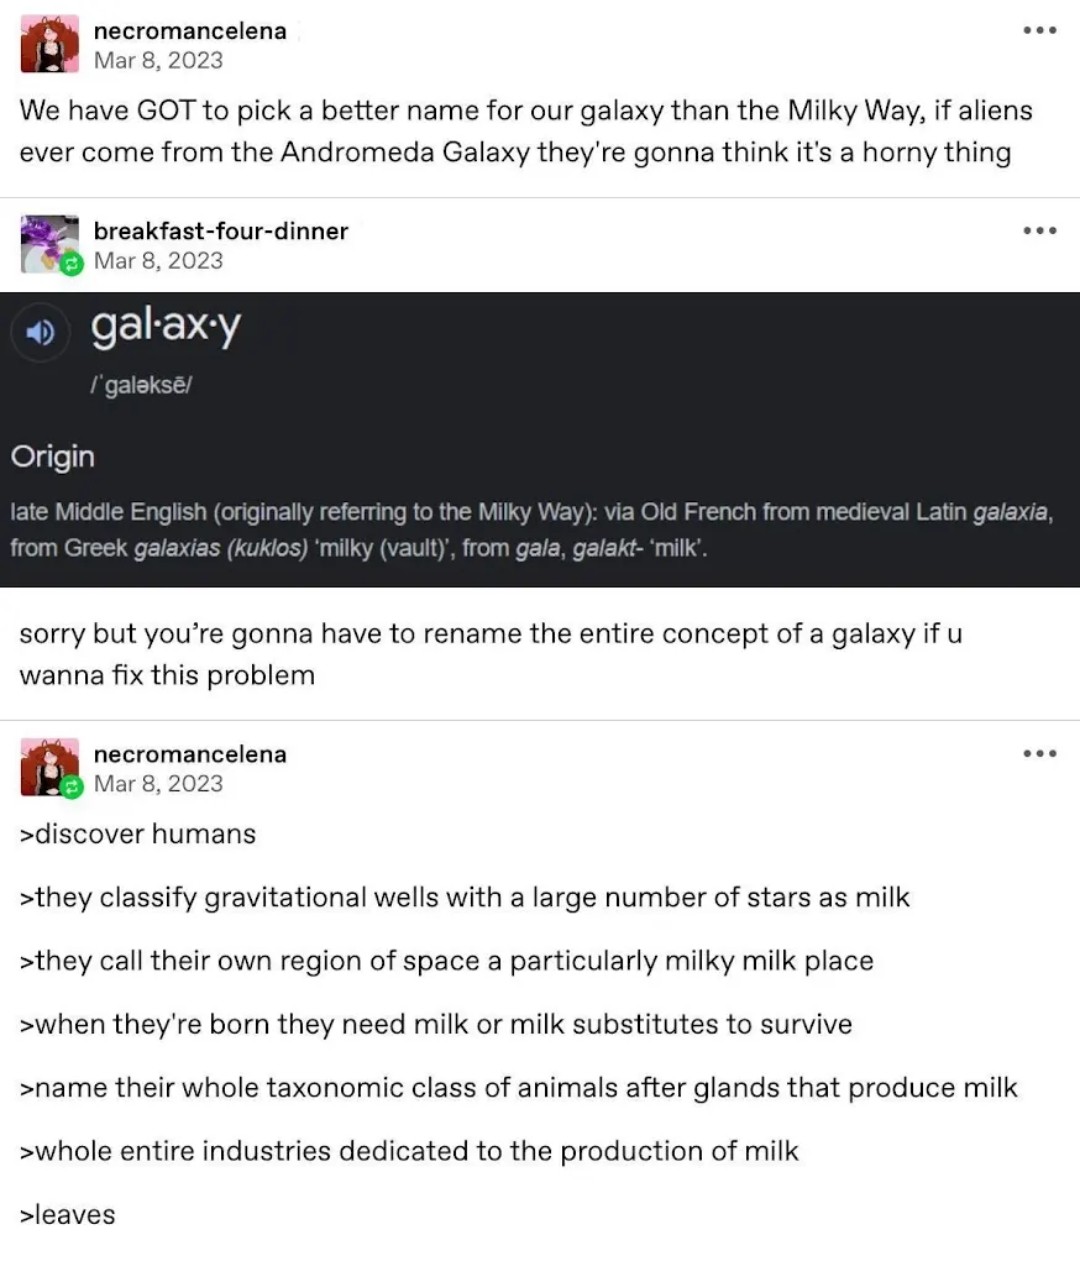The height and width of the screenshot is (1265, 1080).
Task: Click the phonetic spelling under gal·ax·y
Action: [141, 385]
